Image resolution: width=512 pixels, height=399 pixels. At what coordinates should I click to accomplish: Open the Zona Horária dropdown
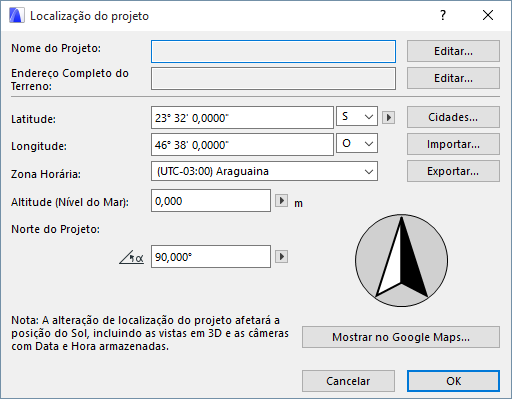tap(264, 171)
